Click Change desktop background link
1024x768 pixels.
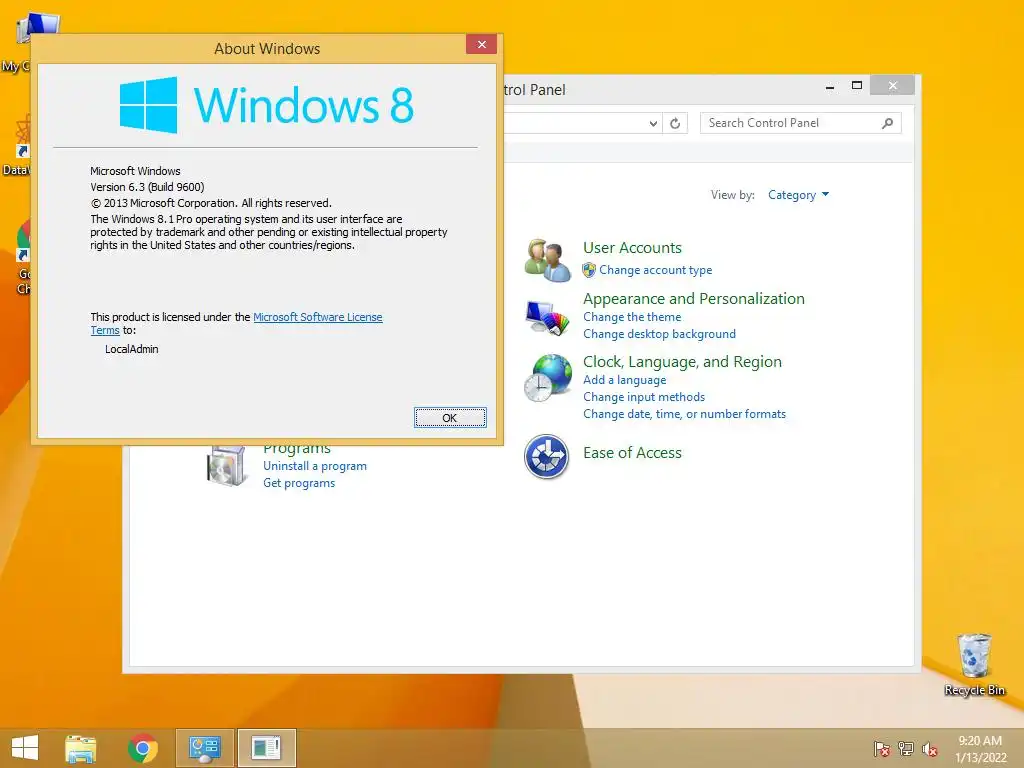(660, 334)
